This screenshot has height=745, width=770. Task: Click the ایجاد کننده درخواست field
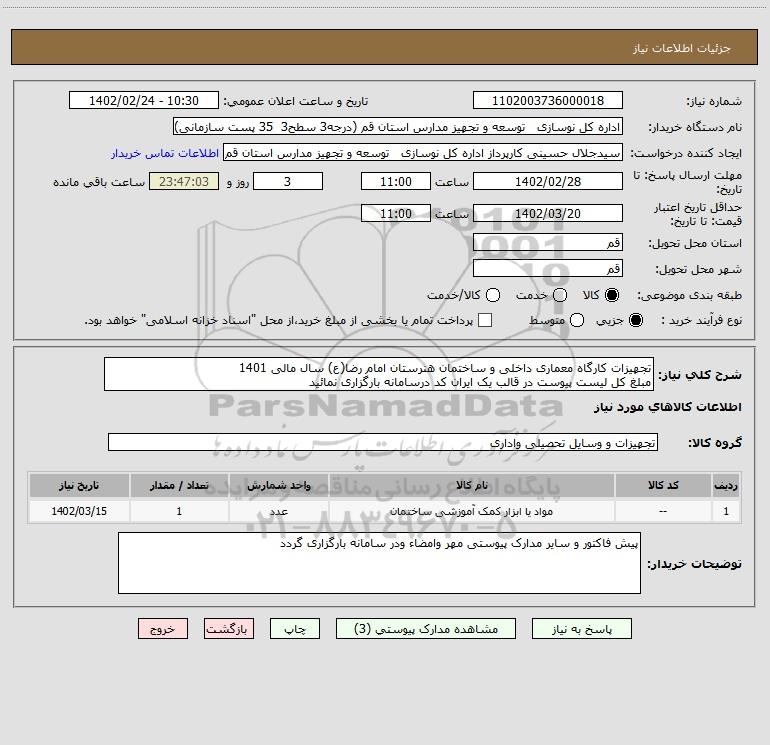pos(423,153)
